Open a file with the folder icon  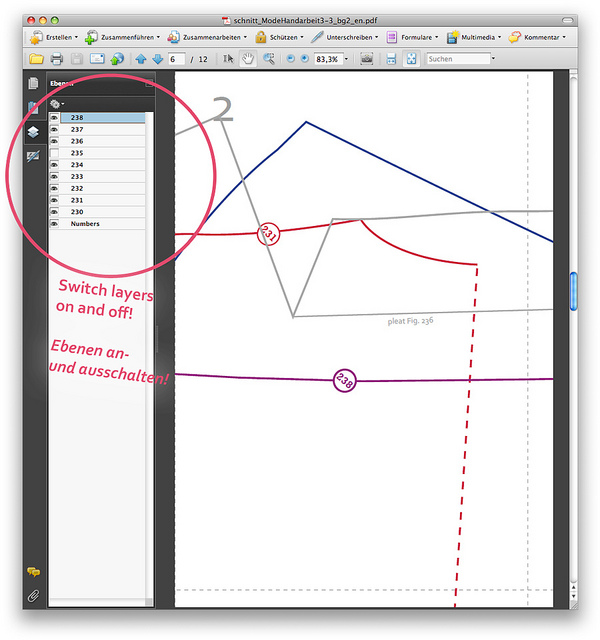pos(36,59)
